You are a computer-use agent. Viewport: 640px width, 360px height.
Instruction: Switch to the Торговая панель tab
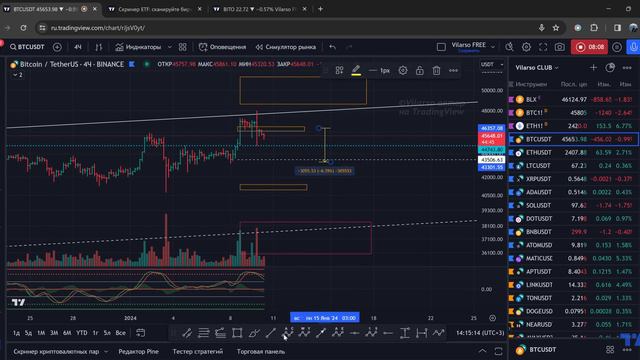click(261, 351)
